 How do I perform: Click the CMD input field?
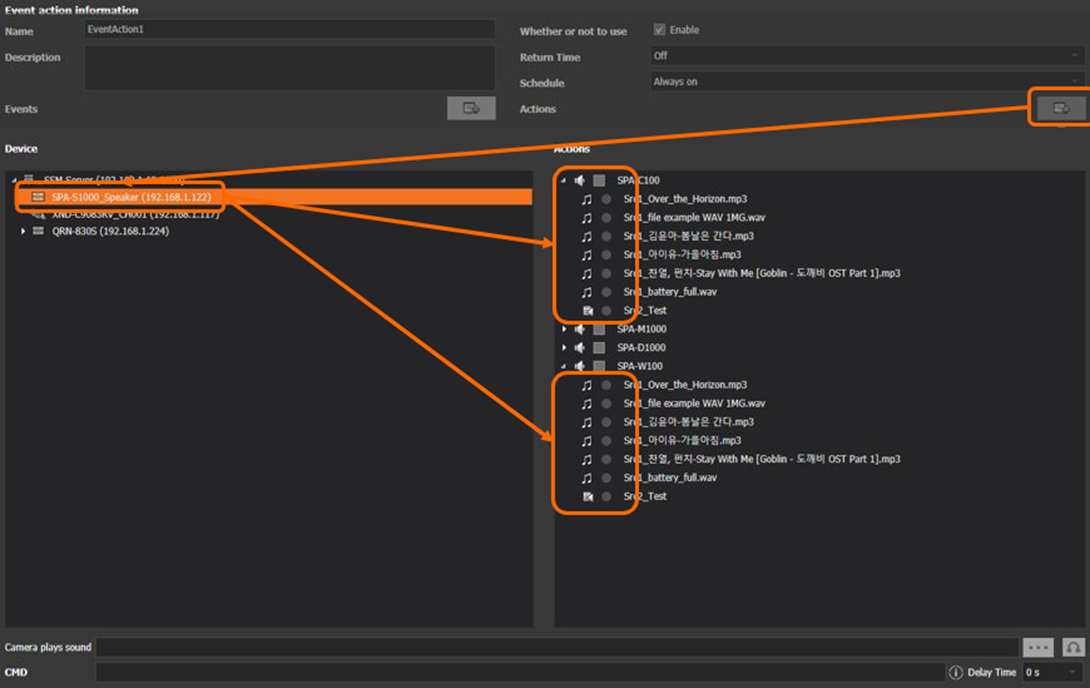coord(520,673)
